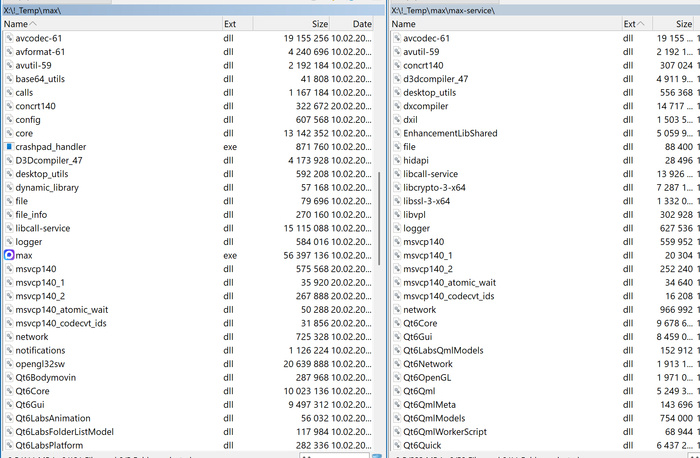Click size value 966 992 in right panel

676,309
